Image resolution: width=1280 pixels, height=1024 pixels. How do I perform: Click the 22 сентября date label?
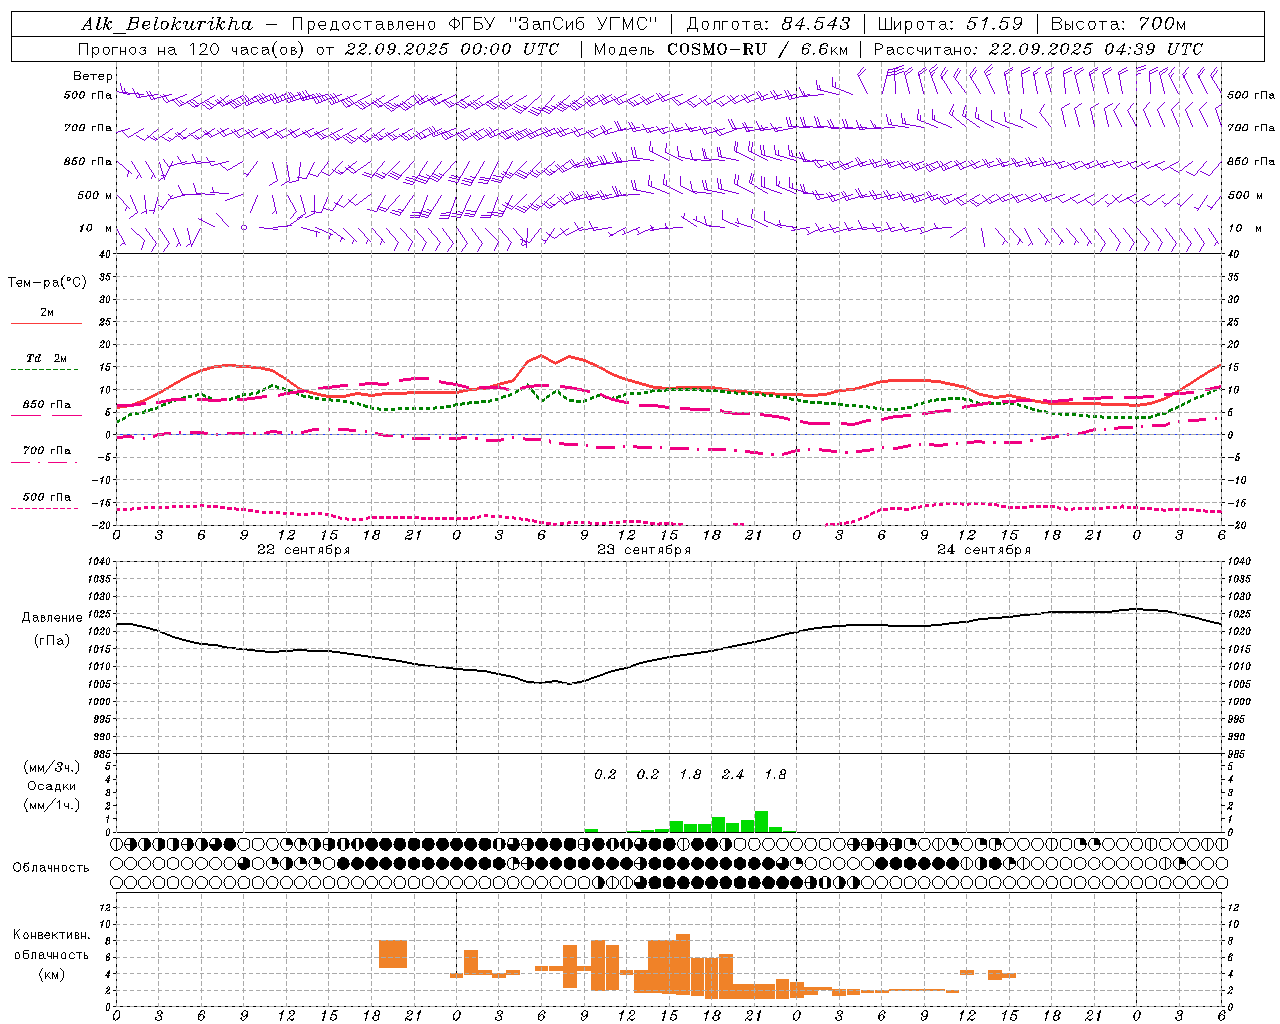[x=303, y=550]
